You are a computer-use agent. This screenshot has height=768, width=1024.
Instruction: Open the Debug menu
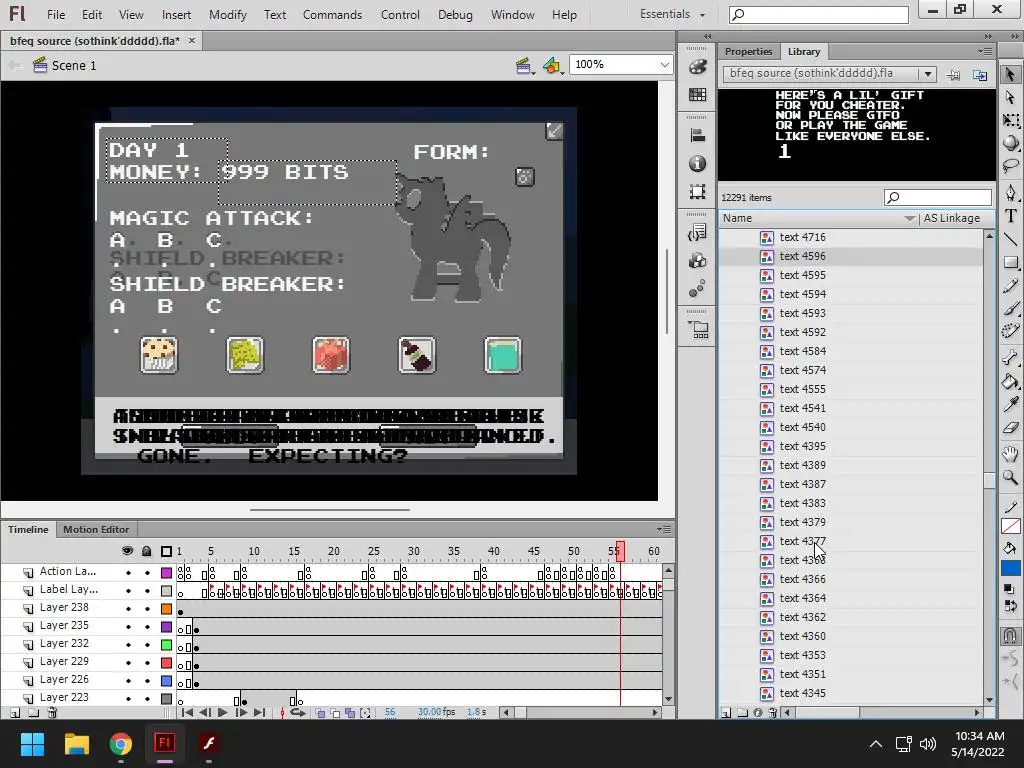[x=455, y=14]
